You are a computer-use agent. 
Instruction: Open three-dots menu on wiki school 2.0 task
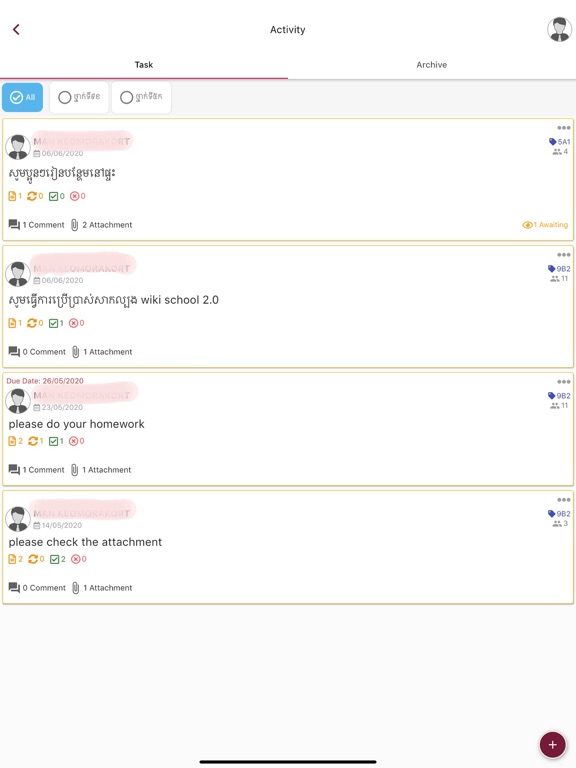(x=564, y=255)
